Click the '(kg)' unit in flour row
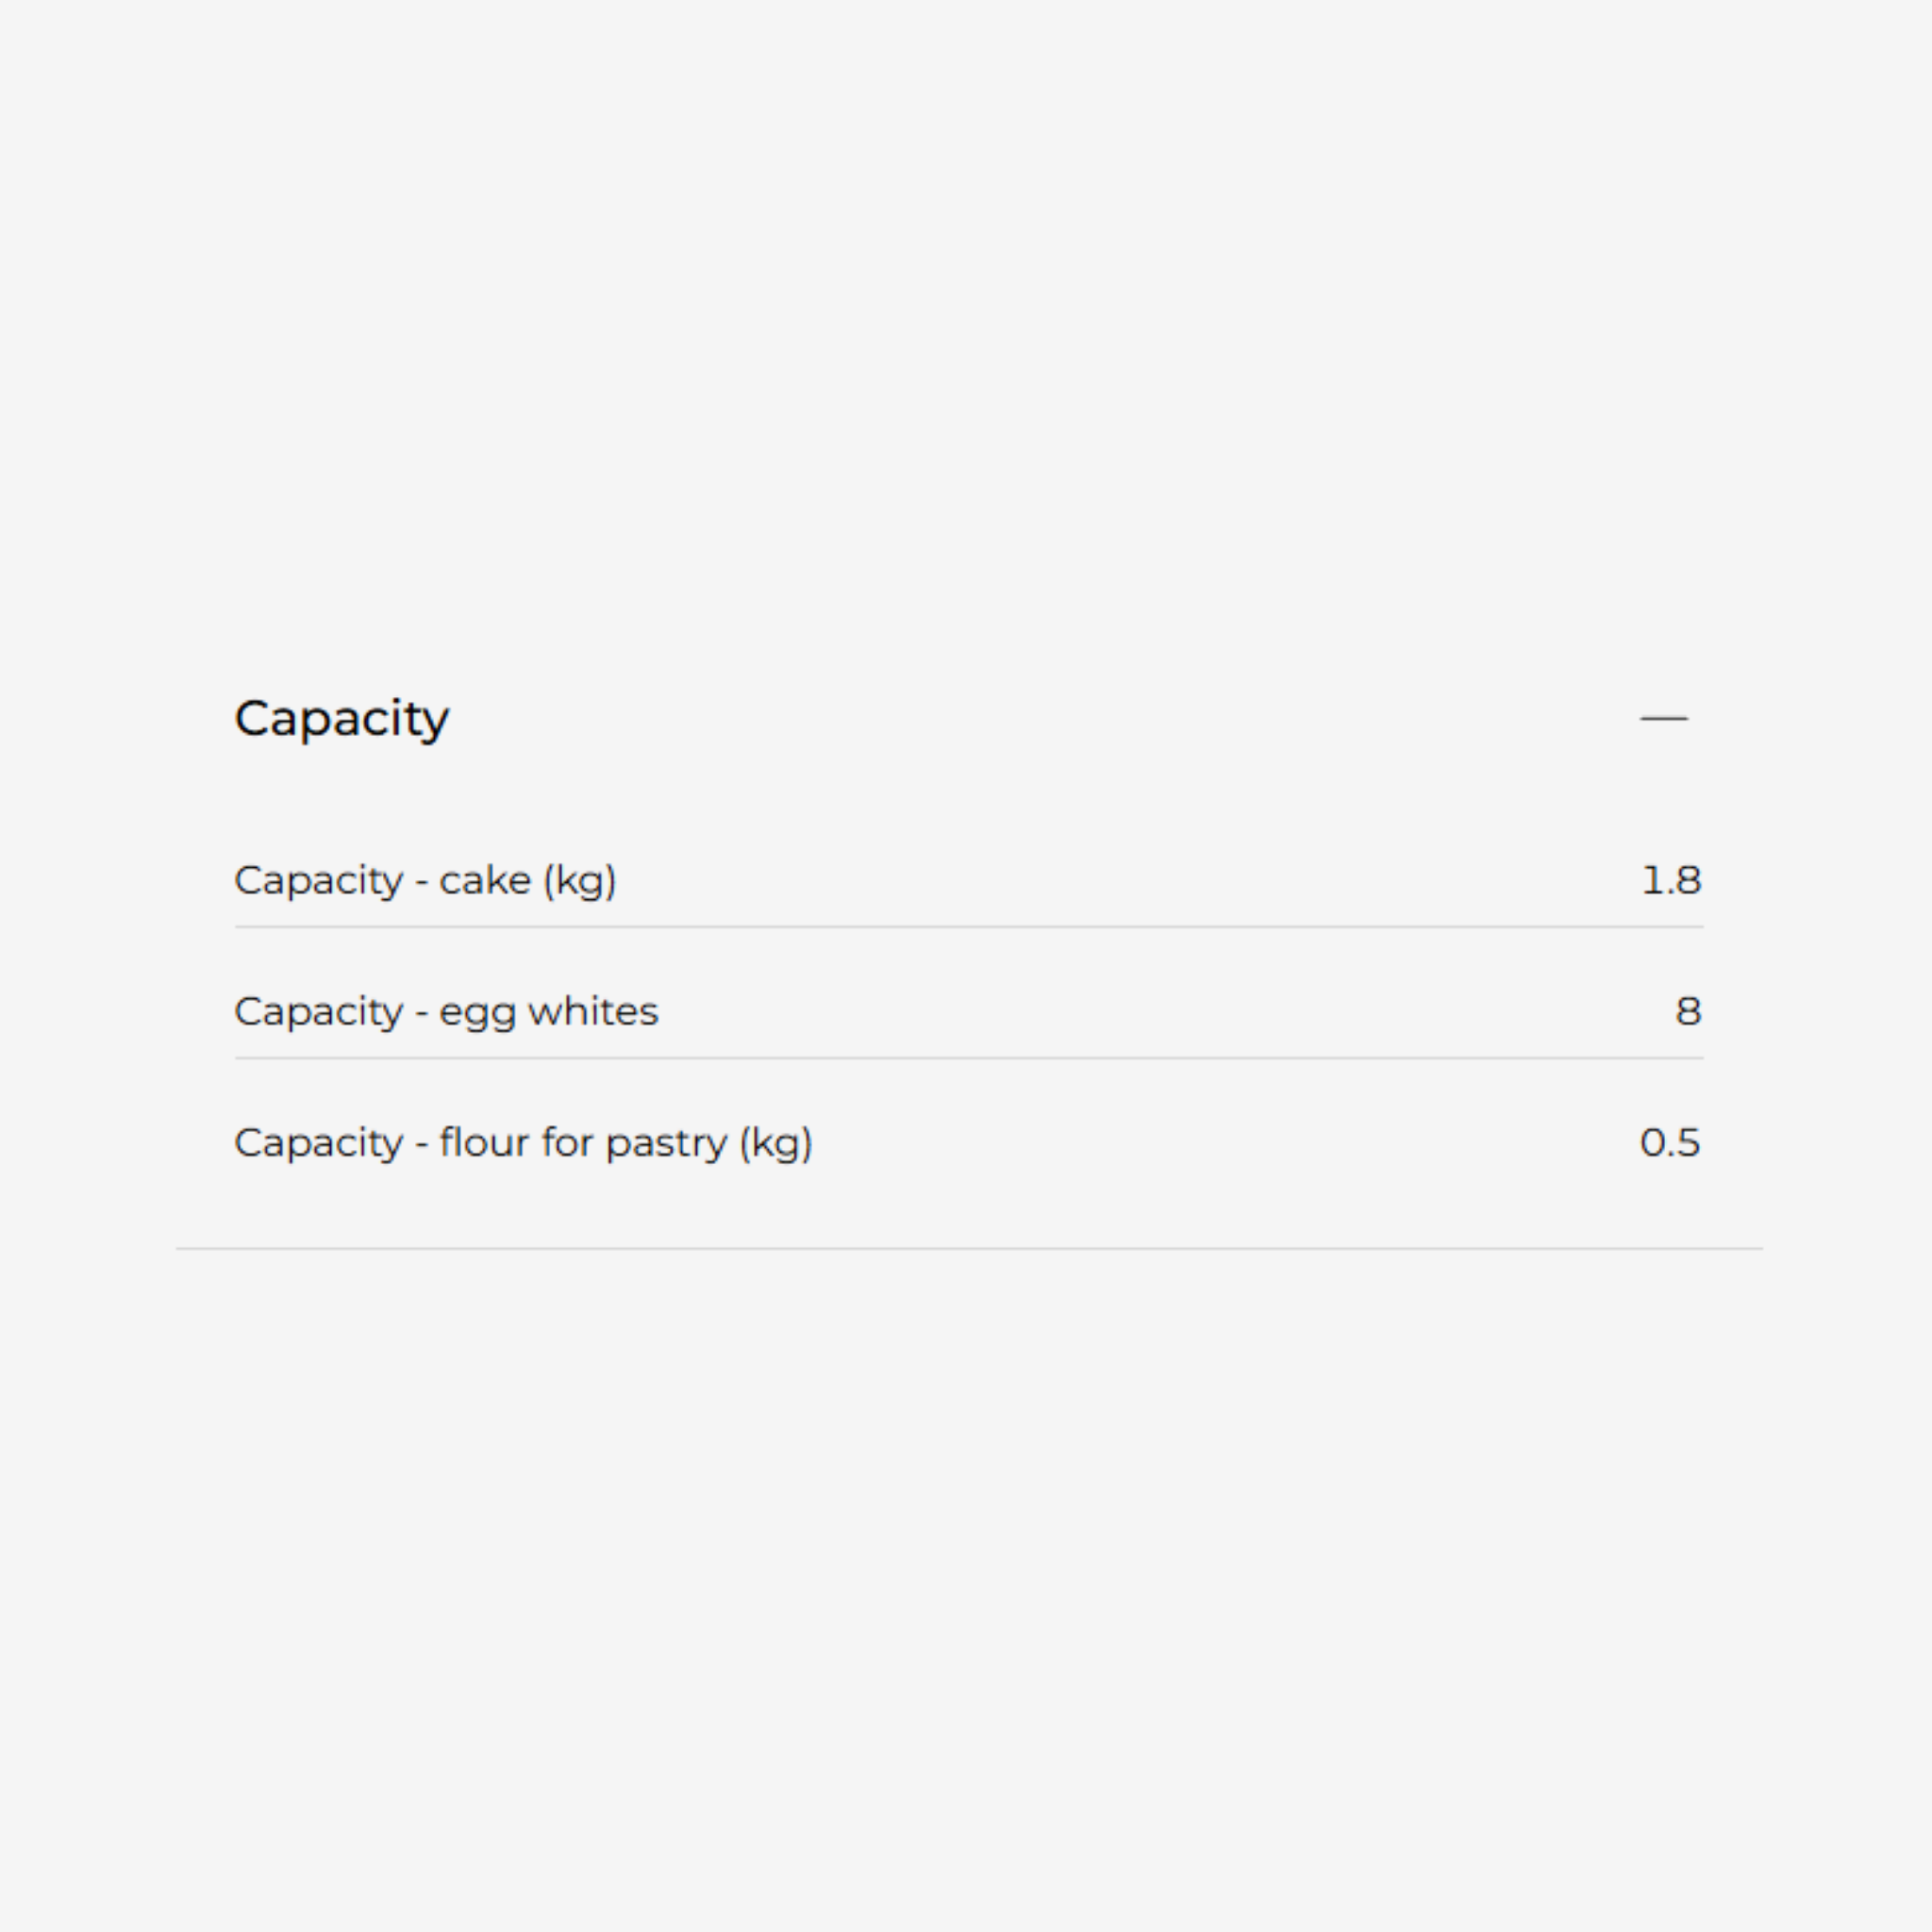Image resolution: width=1932 pixels, height=1932 pixels. click(x=776, y=1143)
